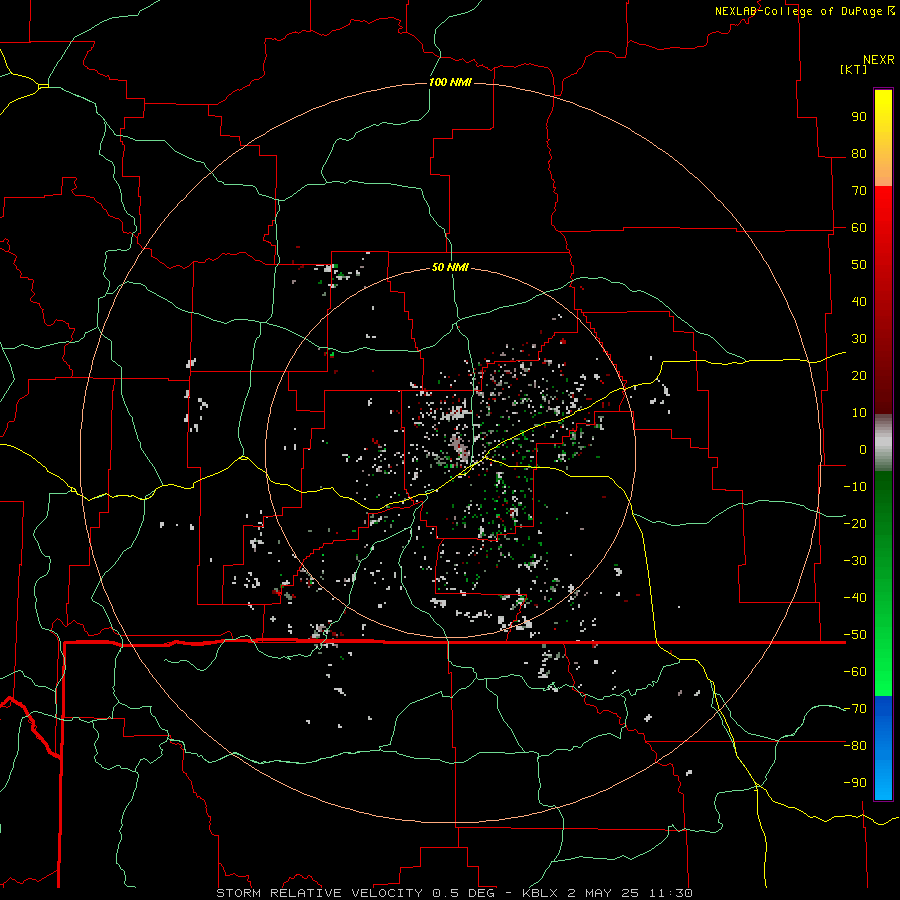
Task: Click the 20 value on the velocity scale
Action: [x=859, y=375]
